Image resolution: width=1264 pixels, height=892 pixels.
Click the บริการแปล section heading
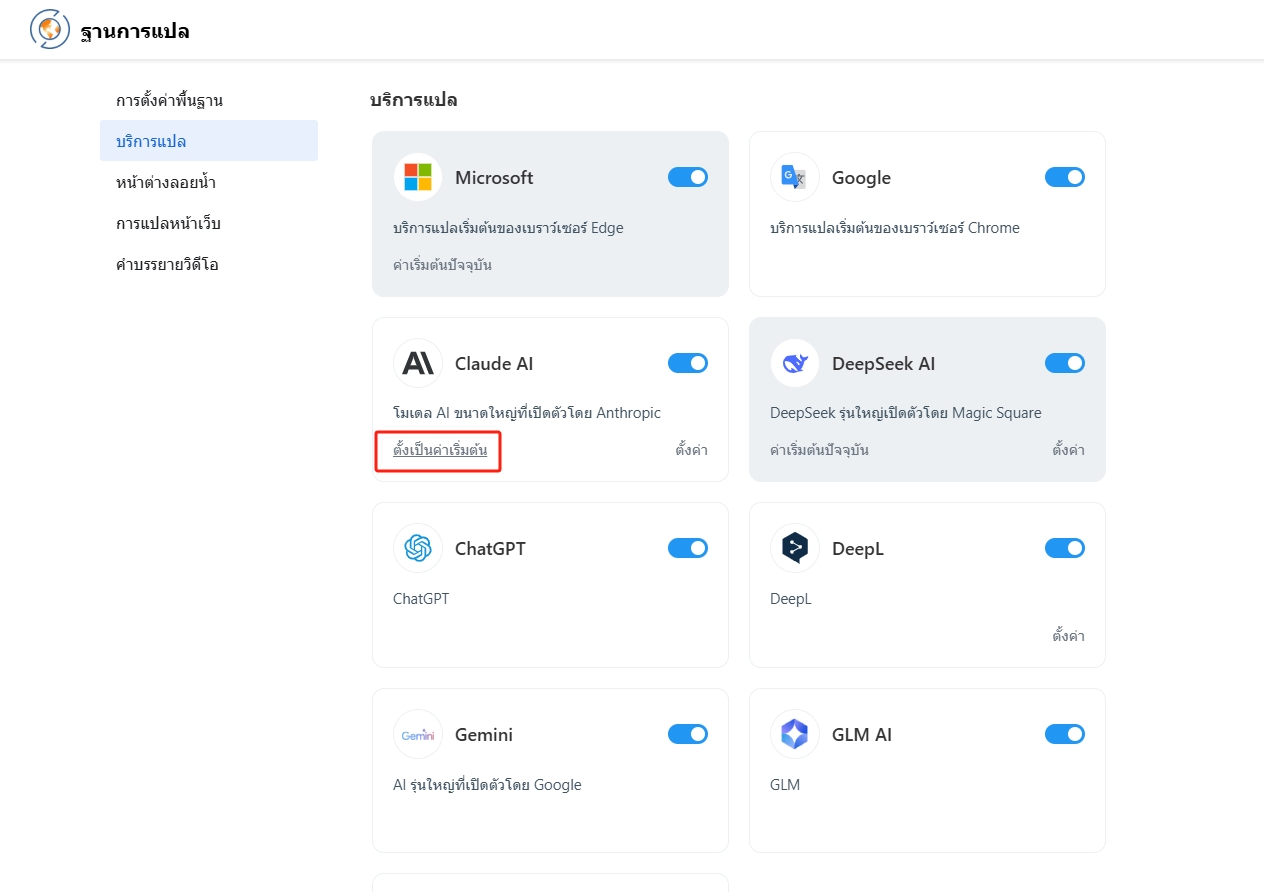413,99
